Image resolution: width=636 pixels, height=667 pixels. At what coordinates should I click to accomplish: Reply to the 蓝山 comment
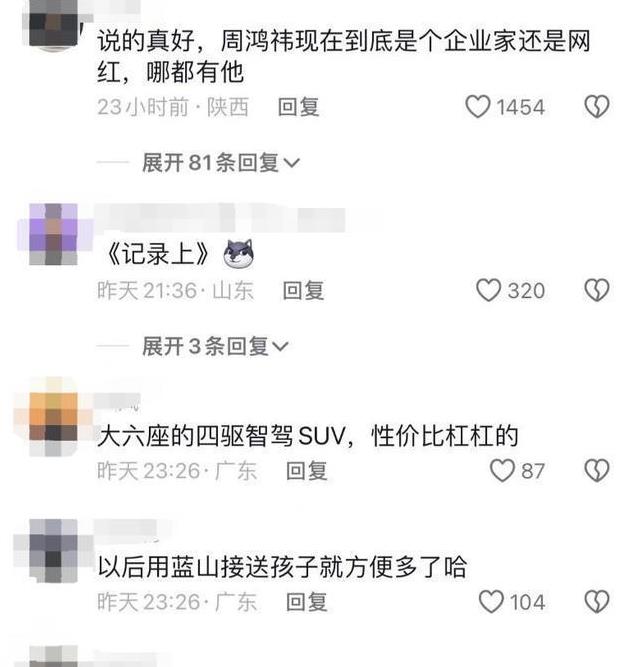(x=307, y=602)
